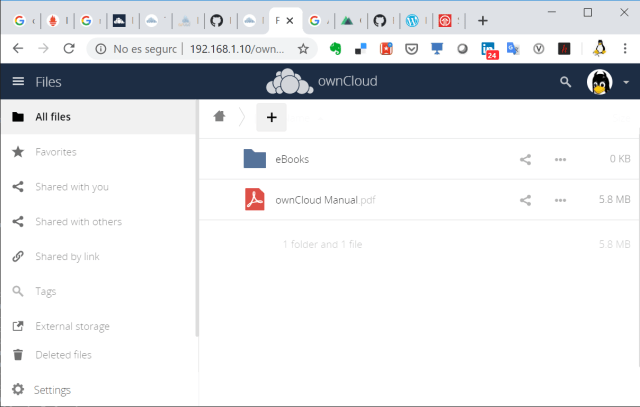Switch to the WordPress tab
This screenshot has height=407, width=640.
click(412, 20)
